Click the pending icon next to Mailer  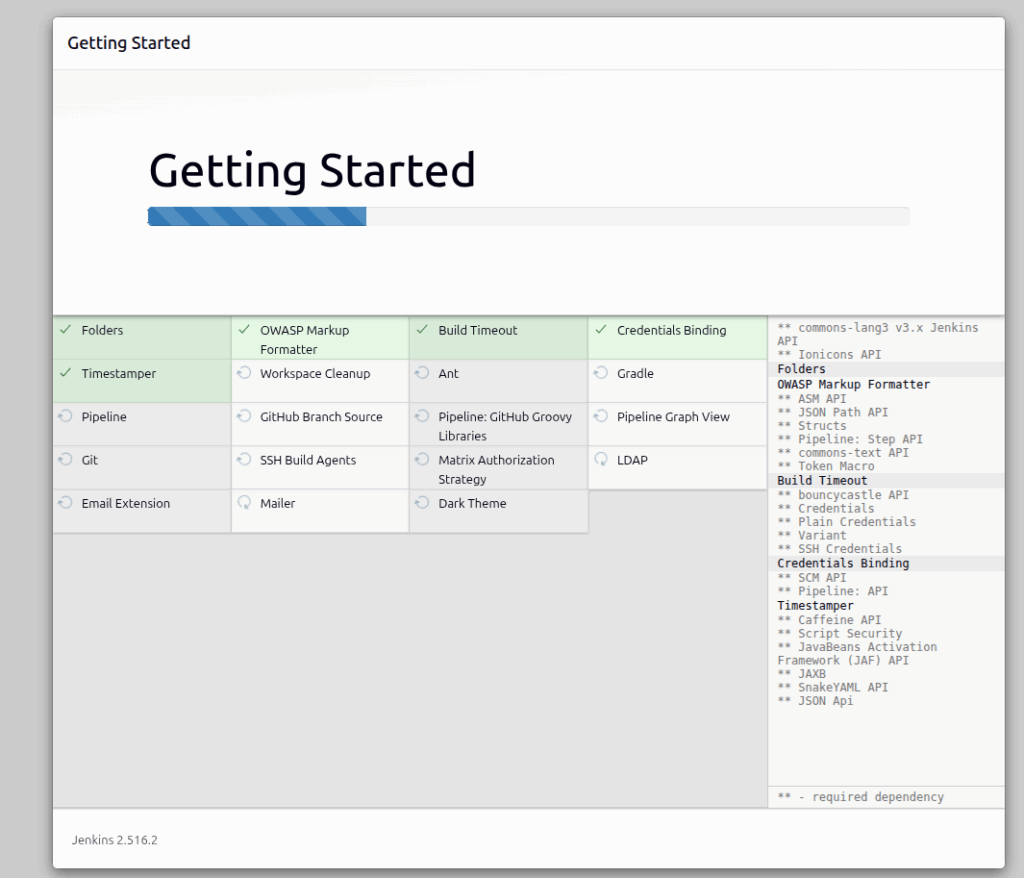(242, 503)
